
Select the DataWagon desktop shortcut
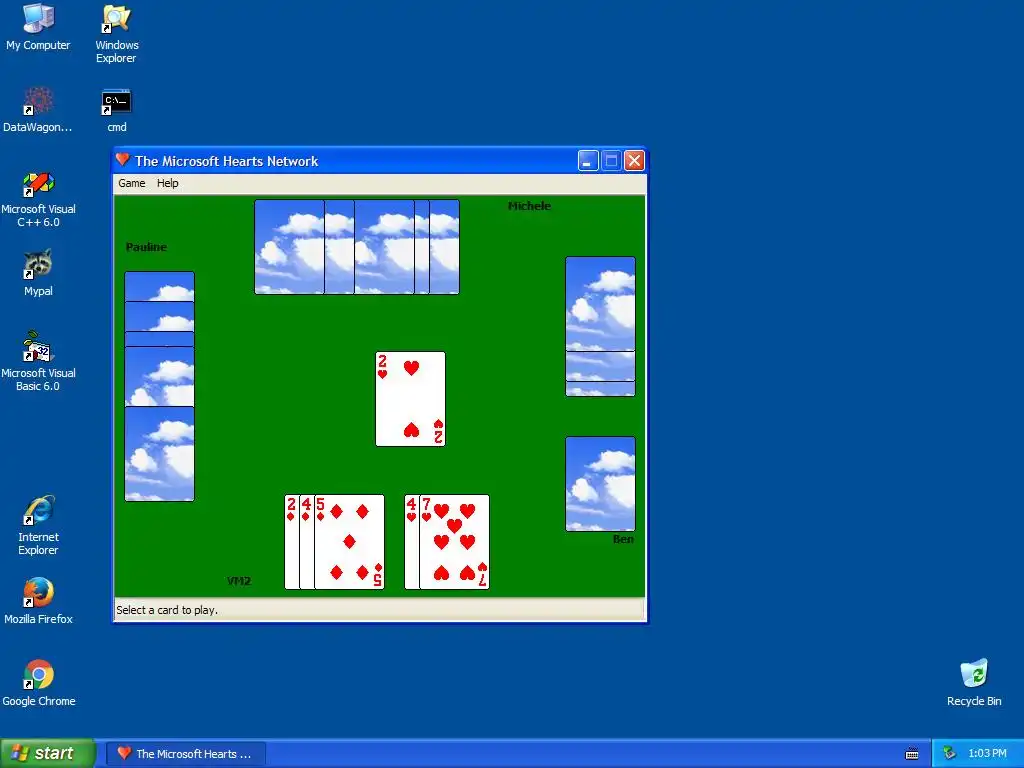pos(37,109)
